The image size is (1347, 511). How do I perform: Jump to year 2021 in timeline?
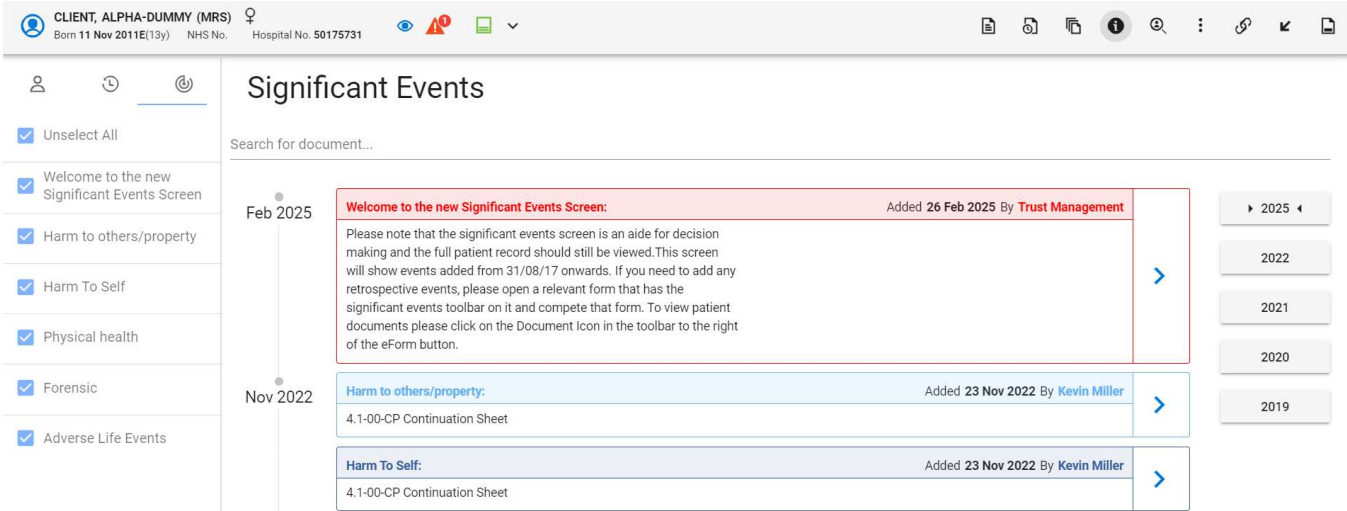(x=1274, y=308)
